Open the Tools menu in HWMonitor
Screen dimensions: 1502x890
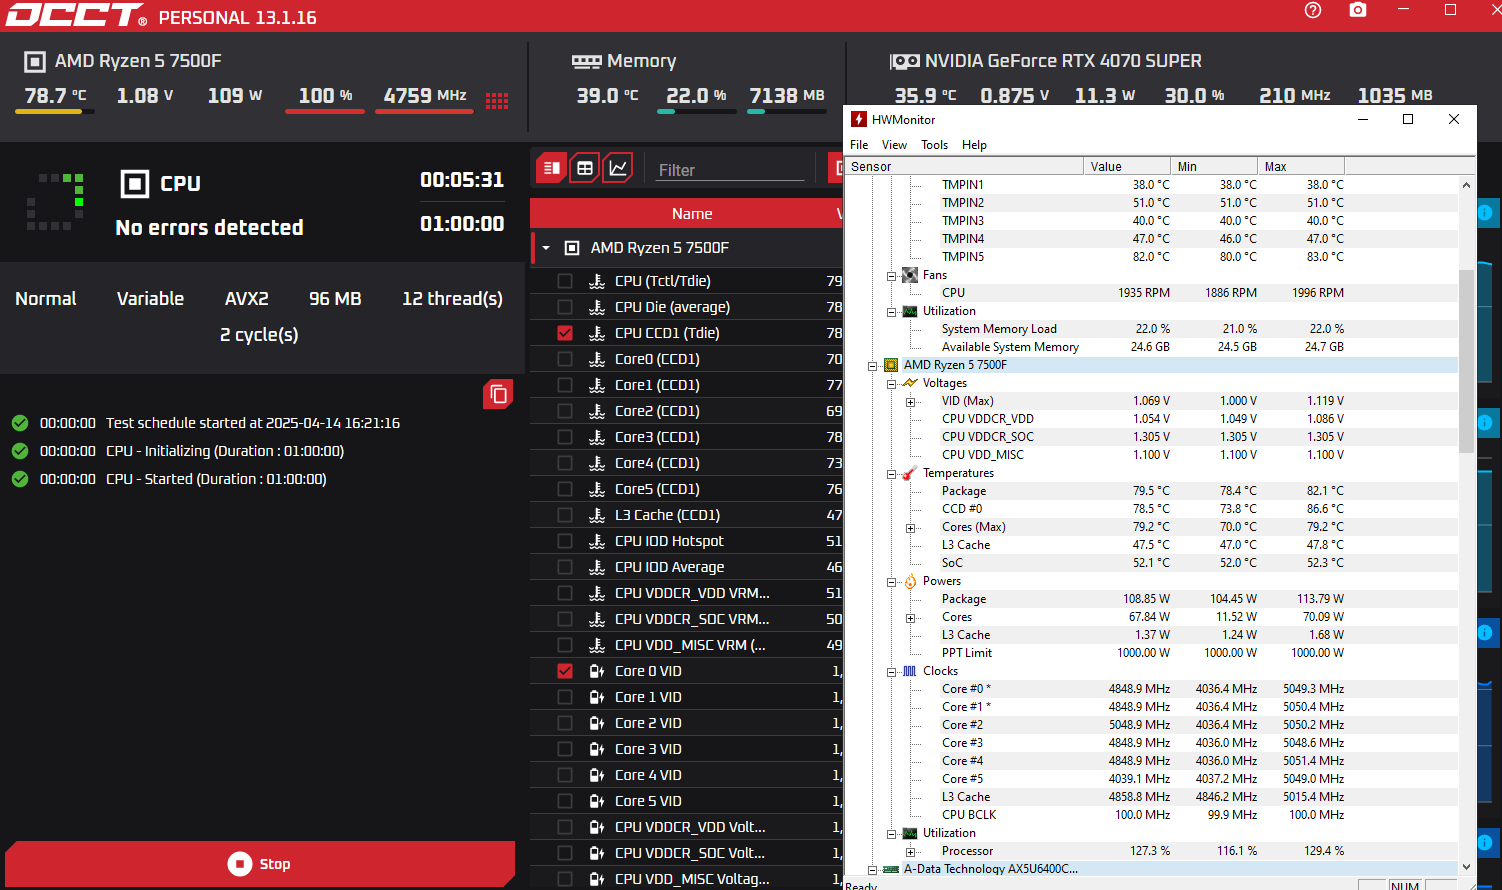coord(934,145)
